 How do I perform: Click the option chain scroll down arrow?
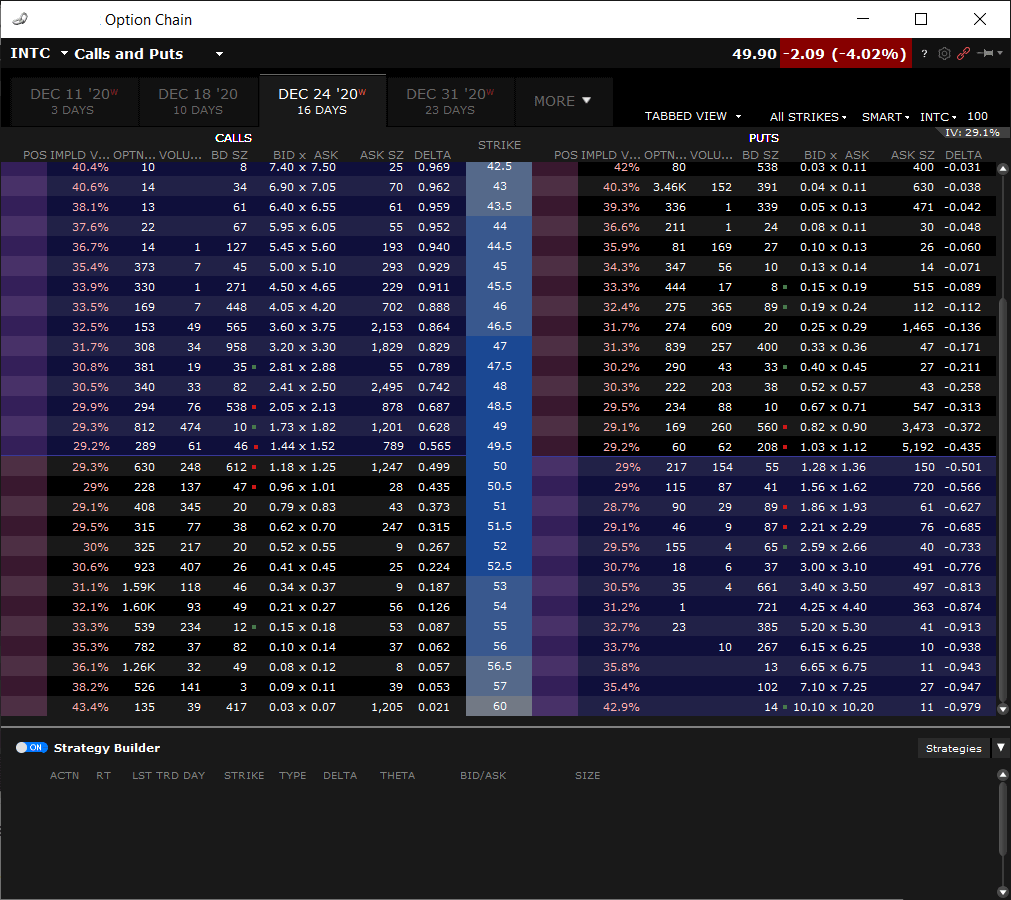[1003, 709]
